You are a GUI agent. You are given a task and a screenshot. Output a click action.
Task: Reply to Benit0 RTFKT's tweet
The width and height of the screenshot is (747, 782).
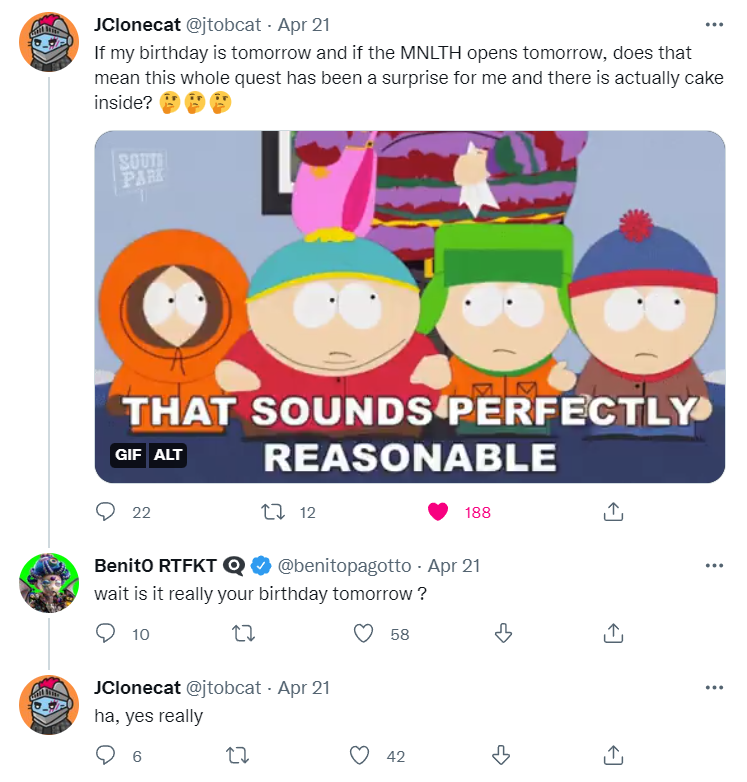coord(106,634)
